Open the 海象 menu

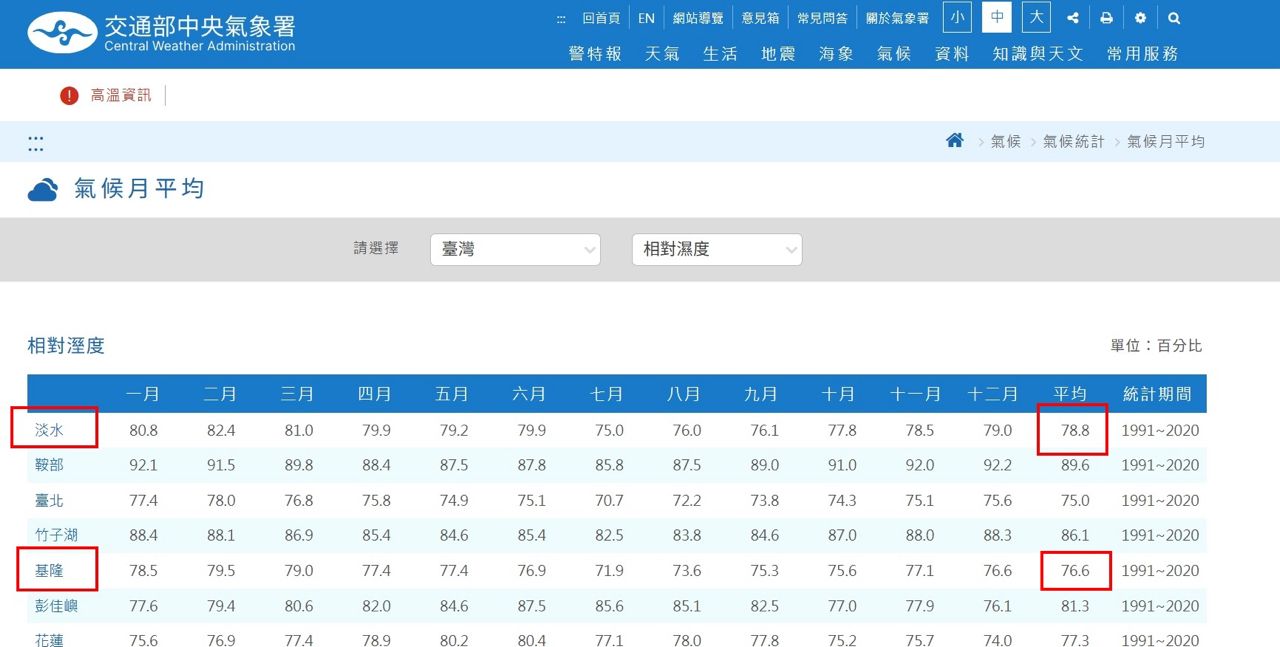(836, 54)
